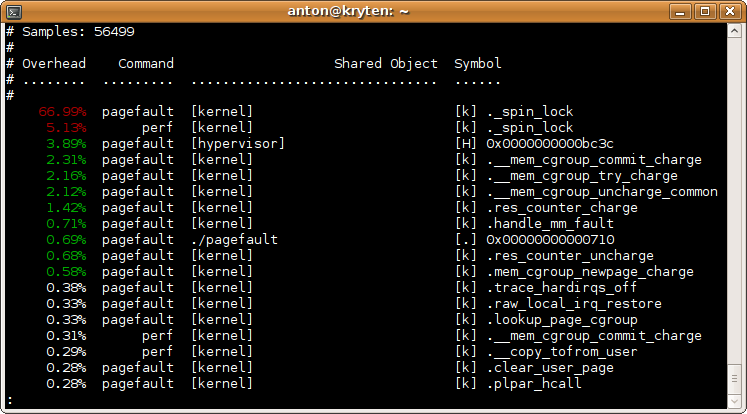Click the Shared Object column header
The height and width of the screenshot is (414, 747).
[385, 63]
